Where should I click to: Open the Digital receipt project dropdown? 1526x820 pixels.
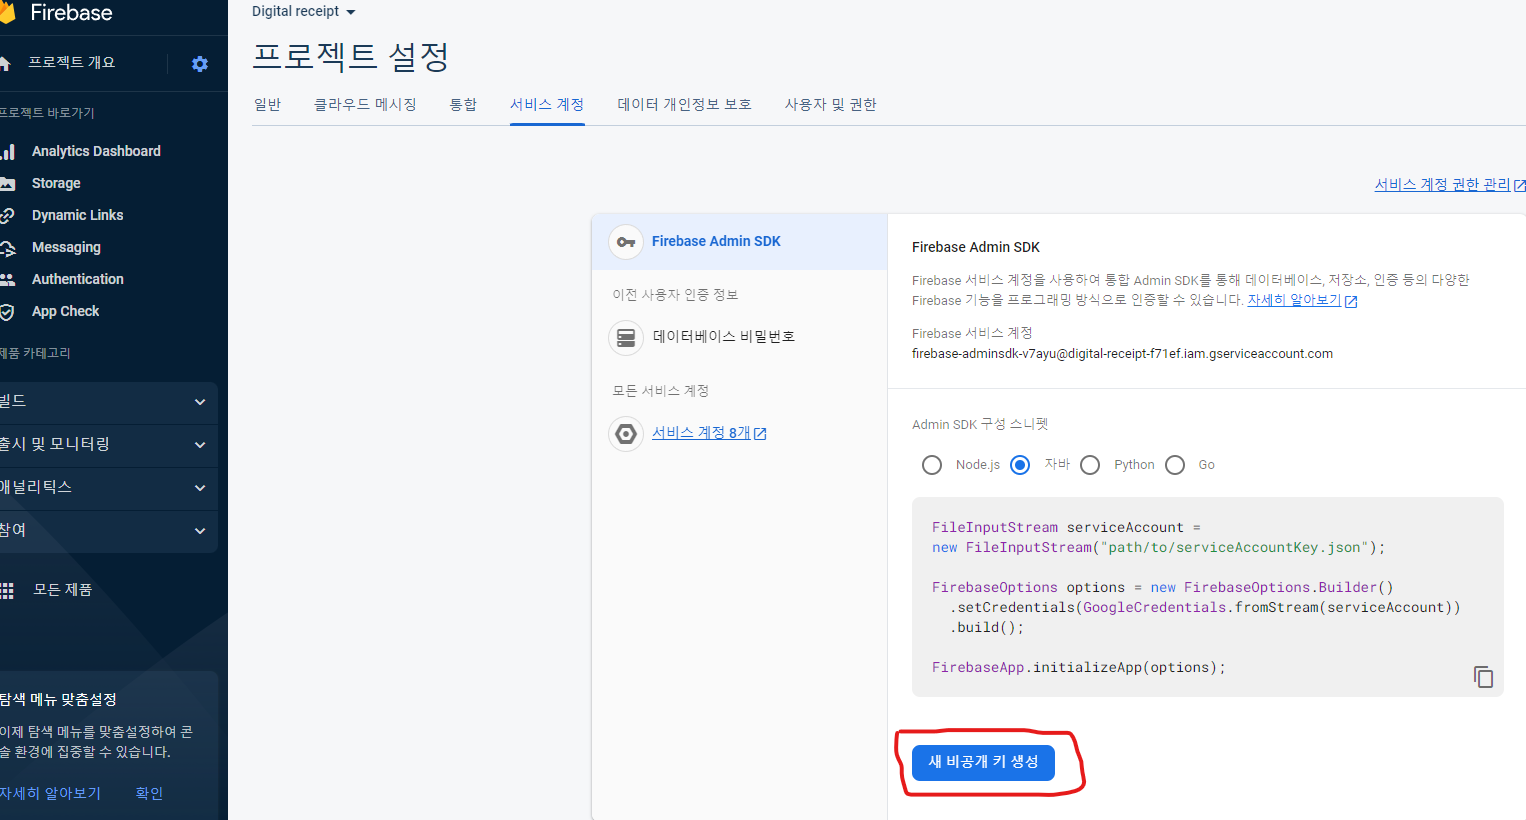pyautogui.click(x=304, y=12)
